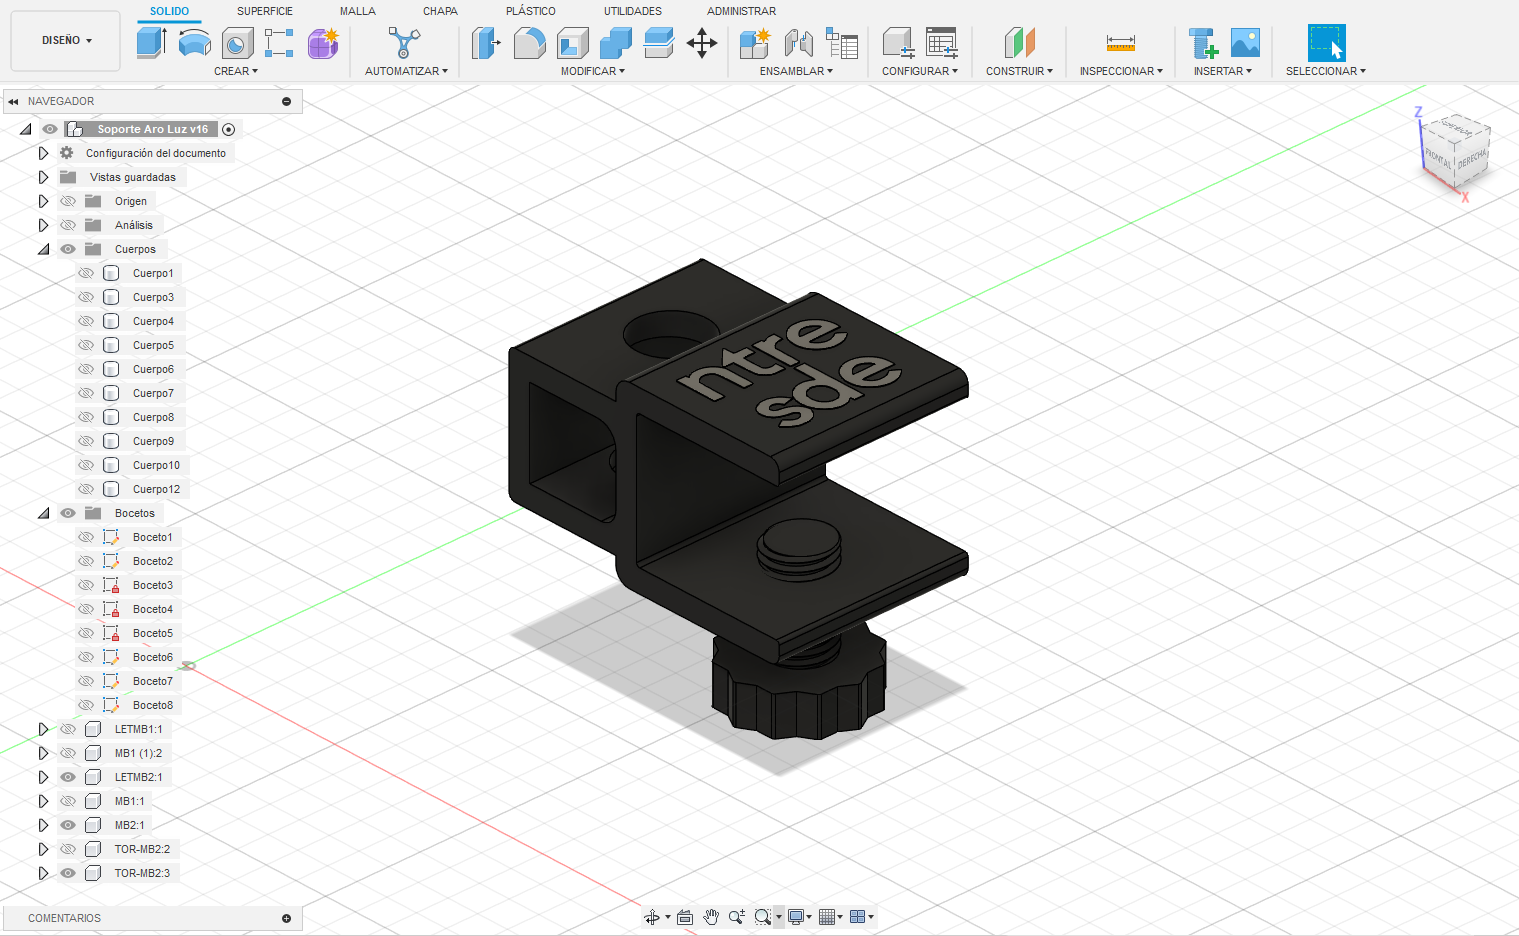Viewport: 1519px width, 936px height.
Task: Select Boceto7 in the browser tree
Action: pyautogui.click(x=153, y=681)
